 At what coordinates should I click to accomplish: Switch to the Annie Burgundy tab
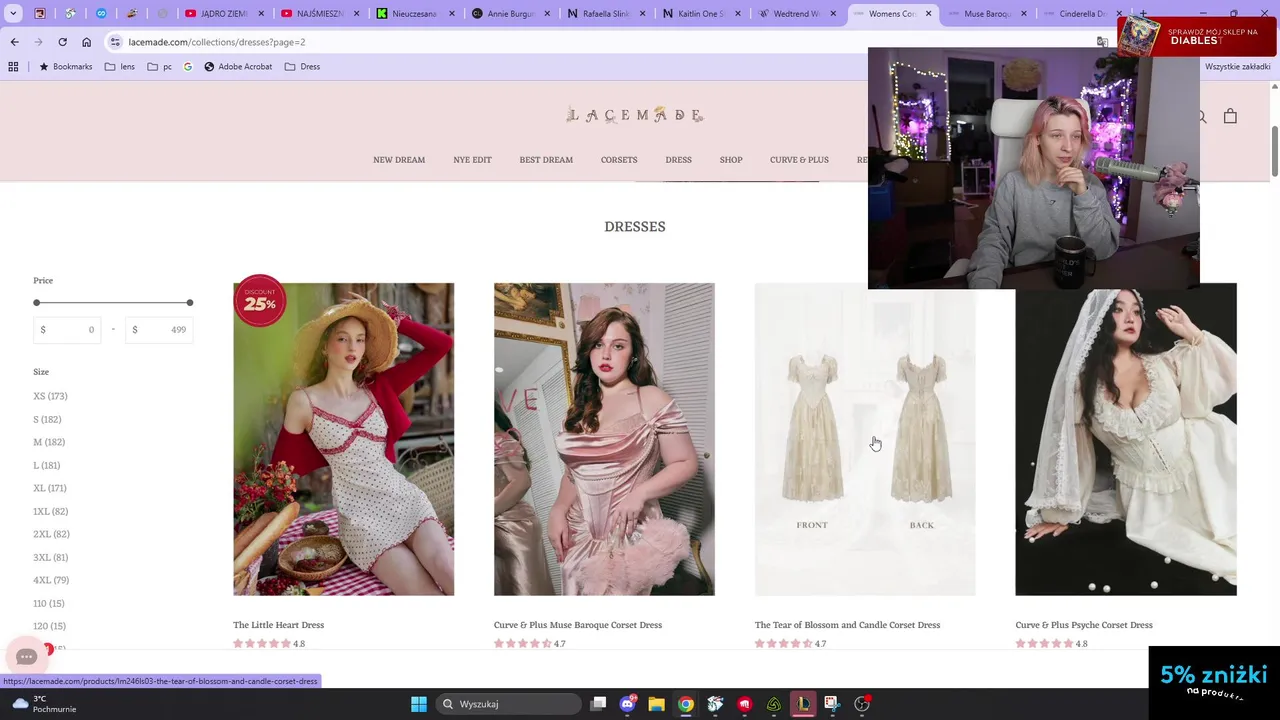click(511, 14)
